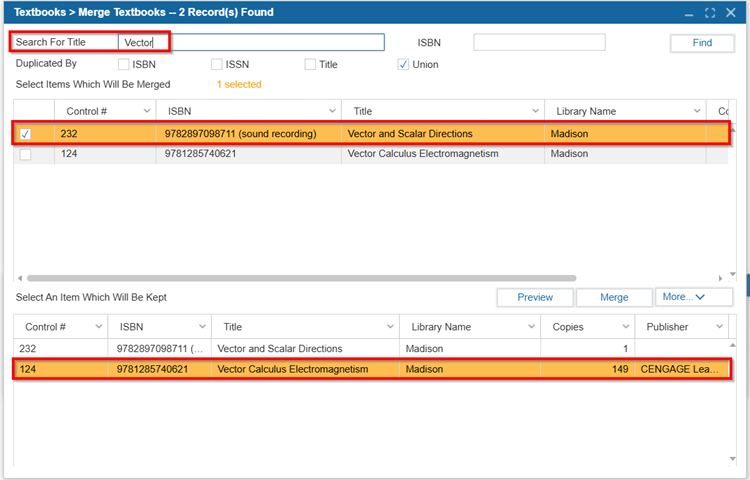
Task: Select the top grid title Vector and Scalar Directions
Action: click(x=410, y=134)
